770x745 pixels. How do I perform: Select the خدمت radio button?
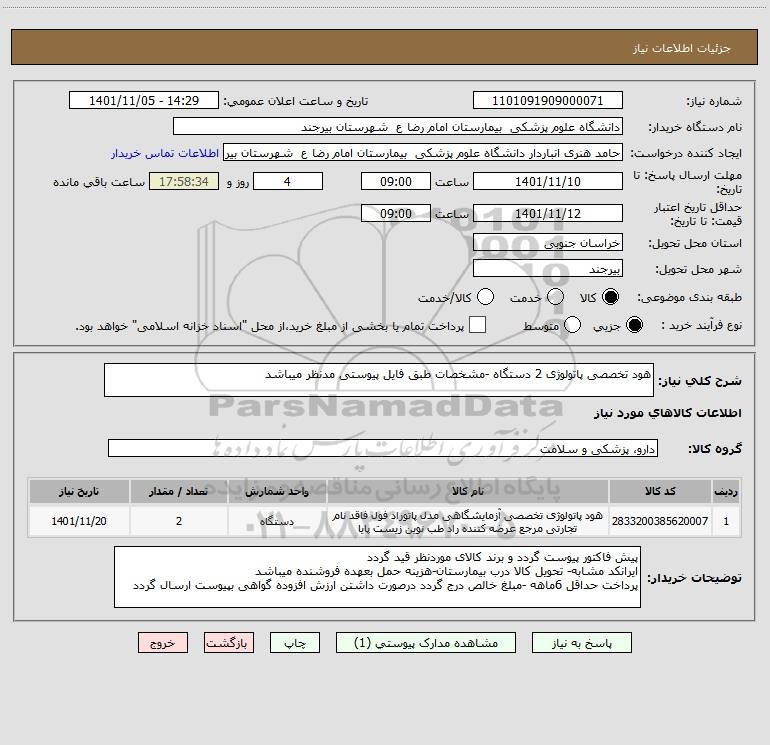click(555, 297)
